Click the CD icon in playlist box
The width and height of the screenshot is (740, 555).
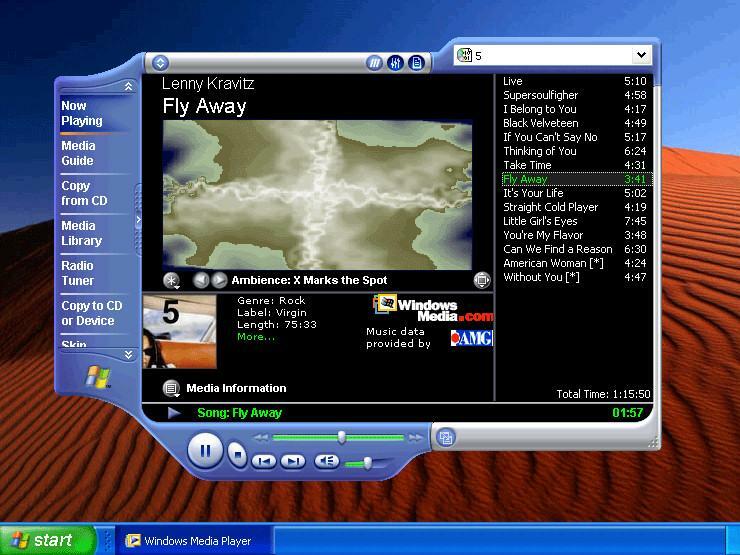pos(464,55)
